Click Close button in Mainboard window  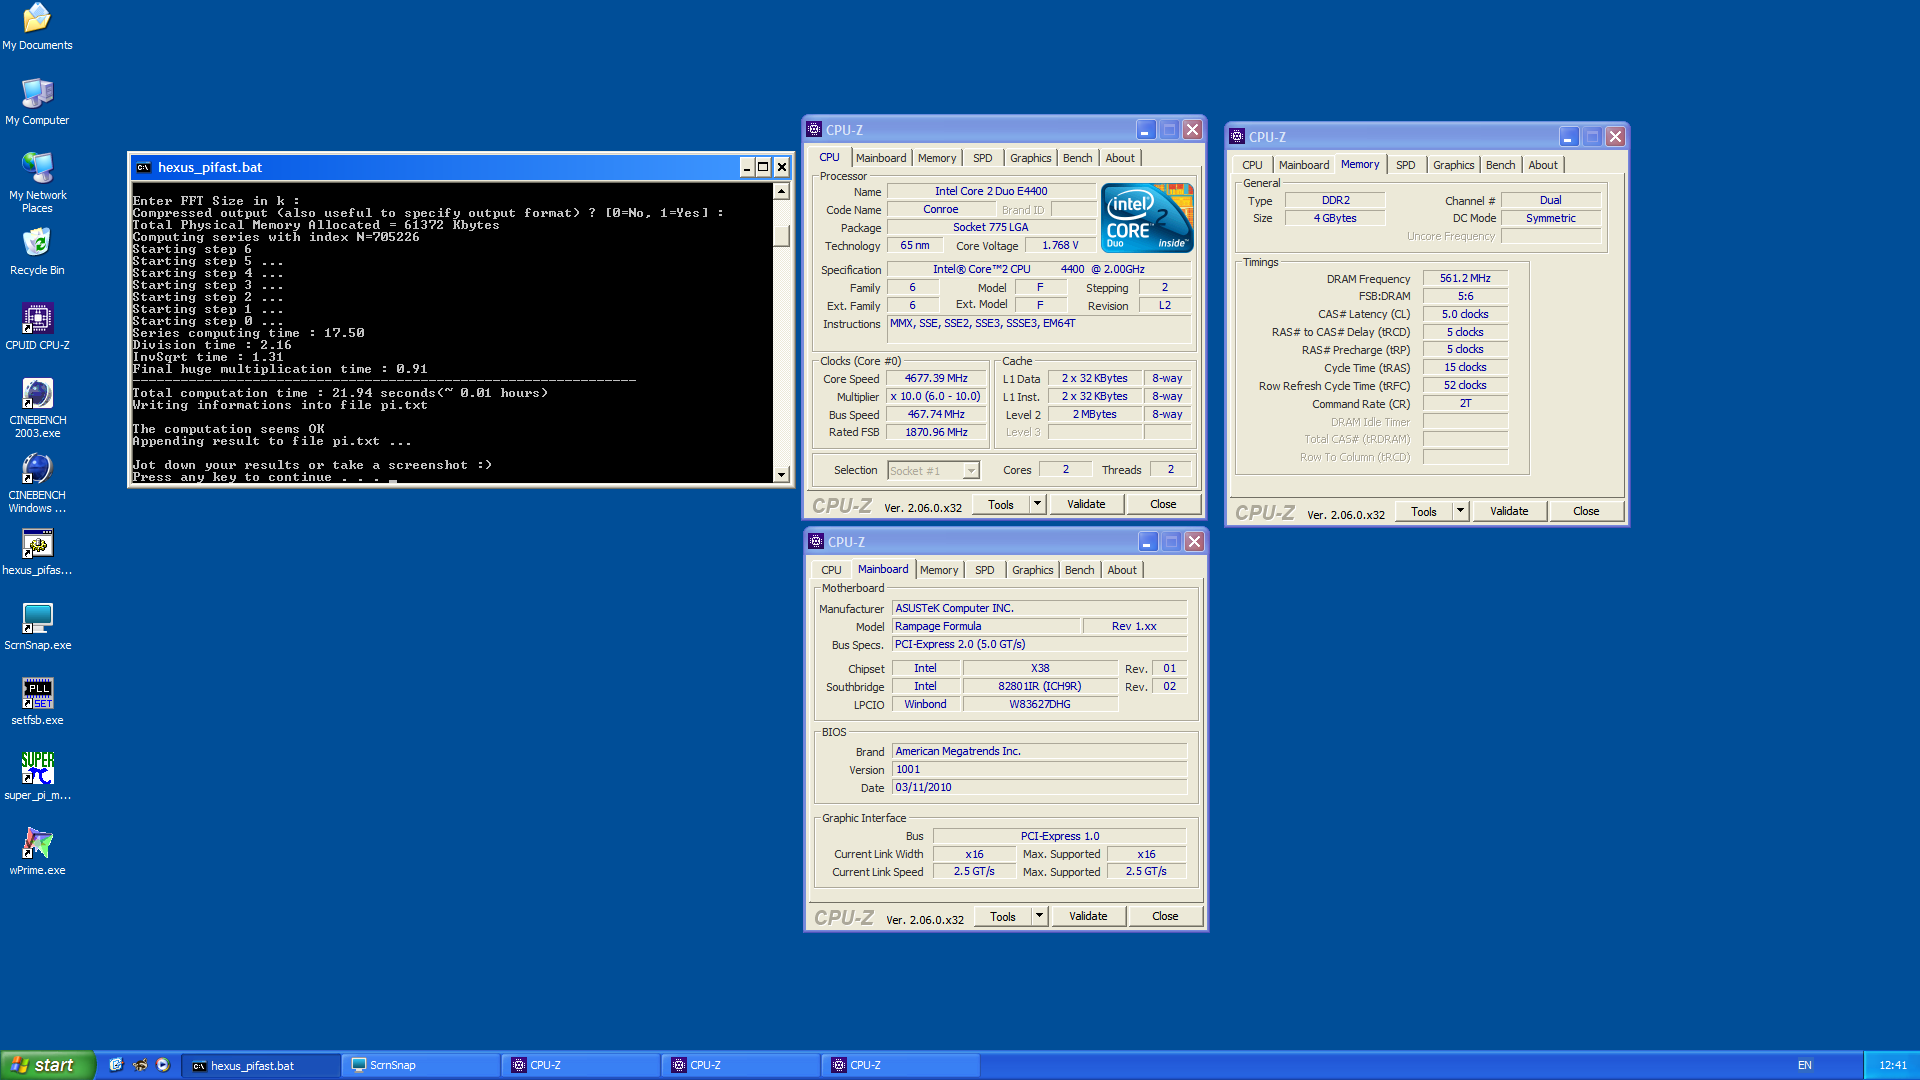(x=1165, y=917)
